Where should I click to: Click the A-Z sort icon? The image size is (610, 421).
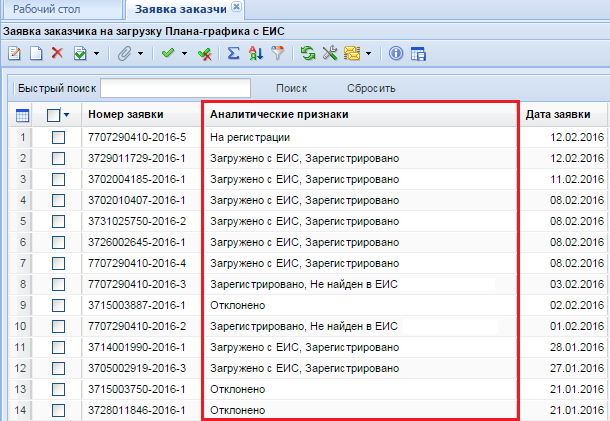tap(254, 53)
